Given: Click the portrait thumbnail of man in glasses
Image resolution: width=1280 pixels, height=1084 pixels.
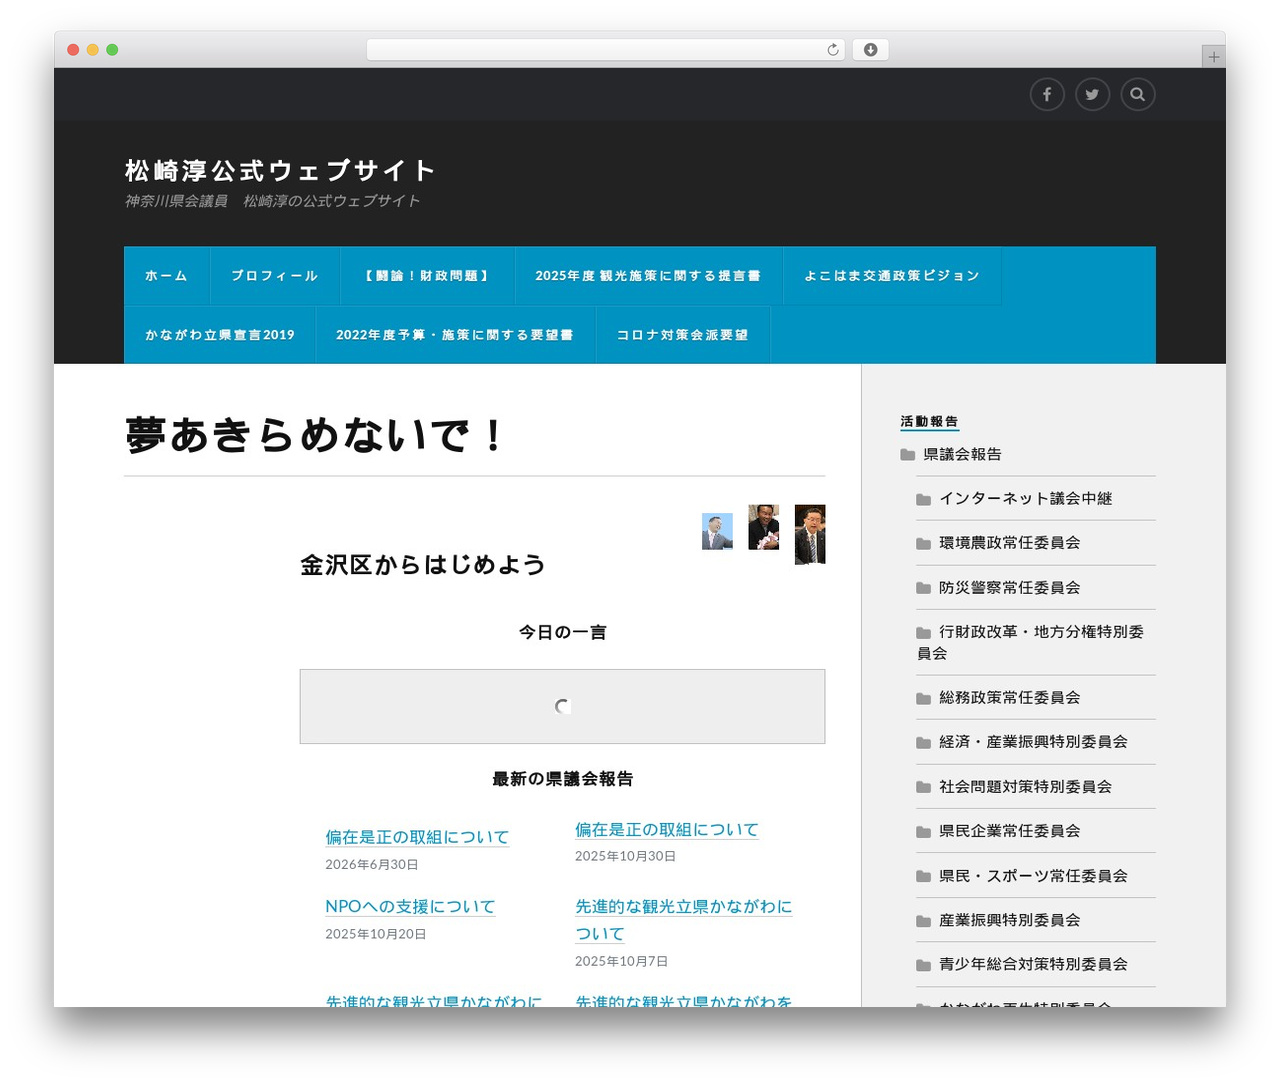Looking at the screenshot, I should (x=810, y=535).
